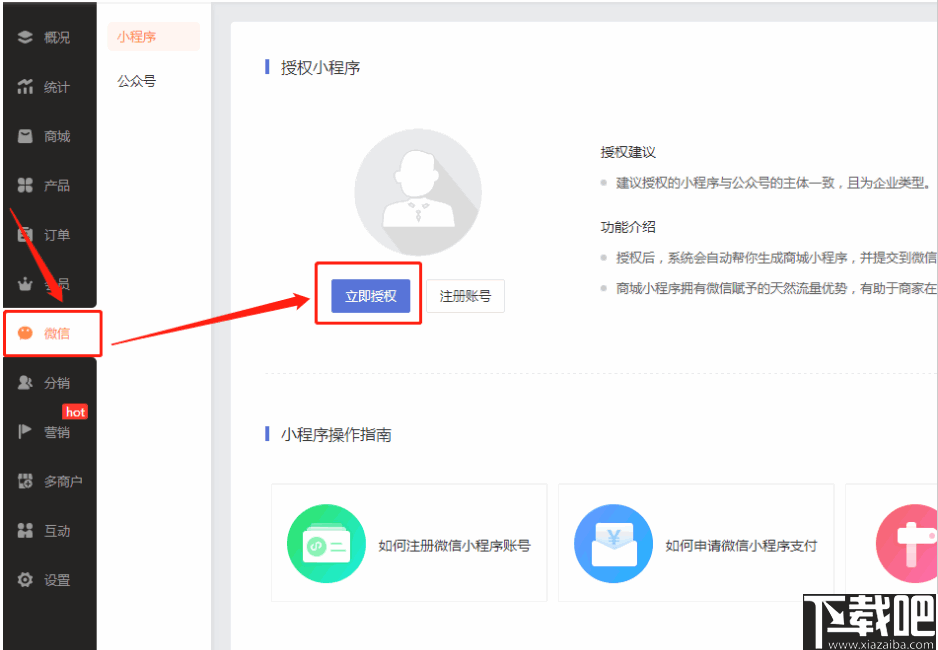Open the 统计 menu item

(57, 87)
